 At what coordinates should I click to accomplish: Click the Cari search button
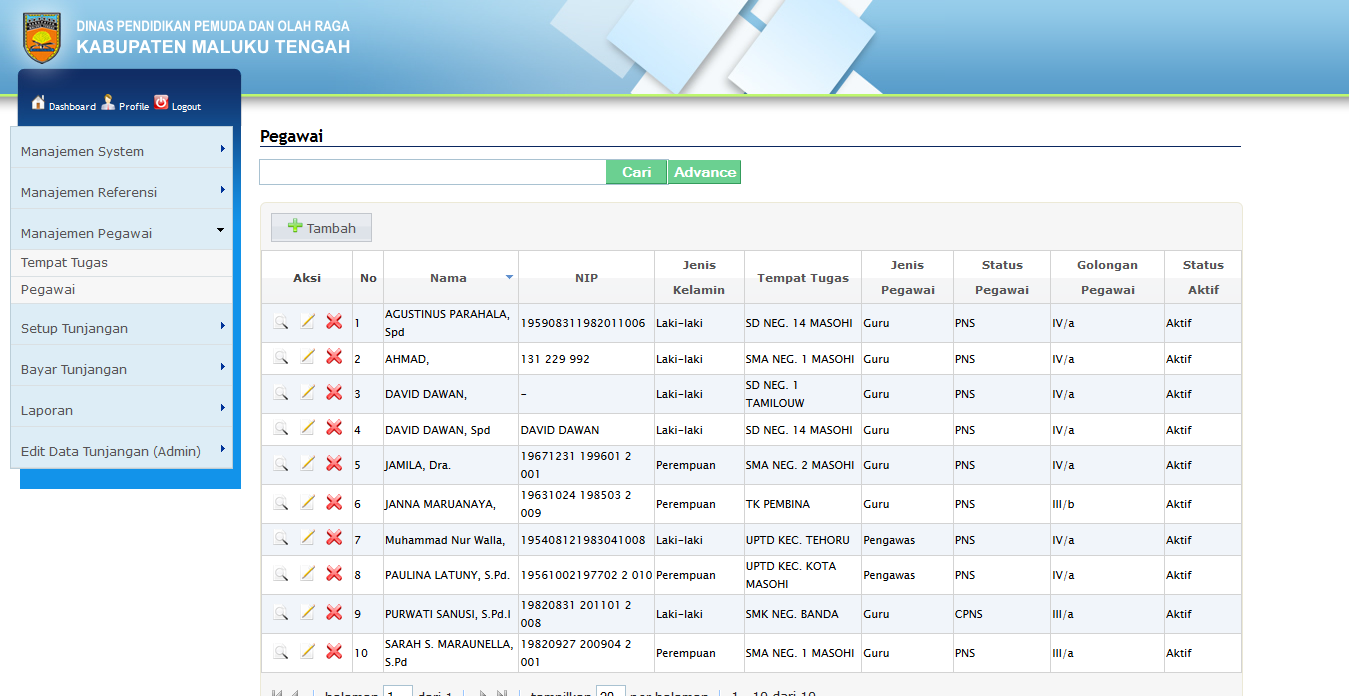coord(636,172)
